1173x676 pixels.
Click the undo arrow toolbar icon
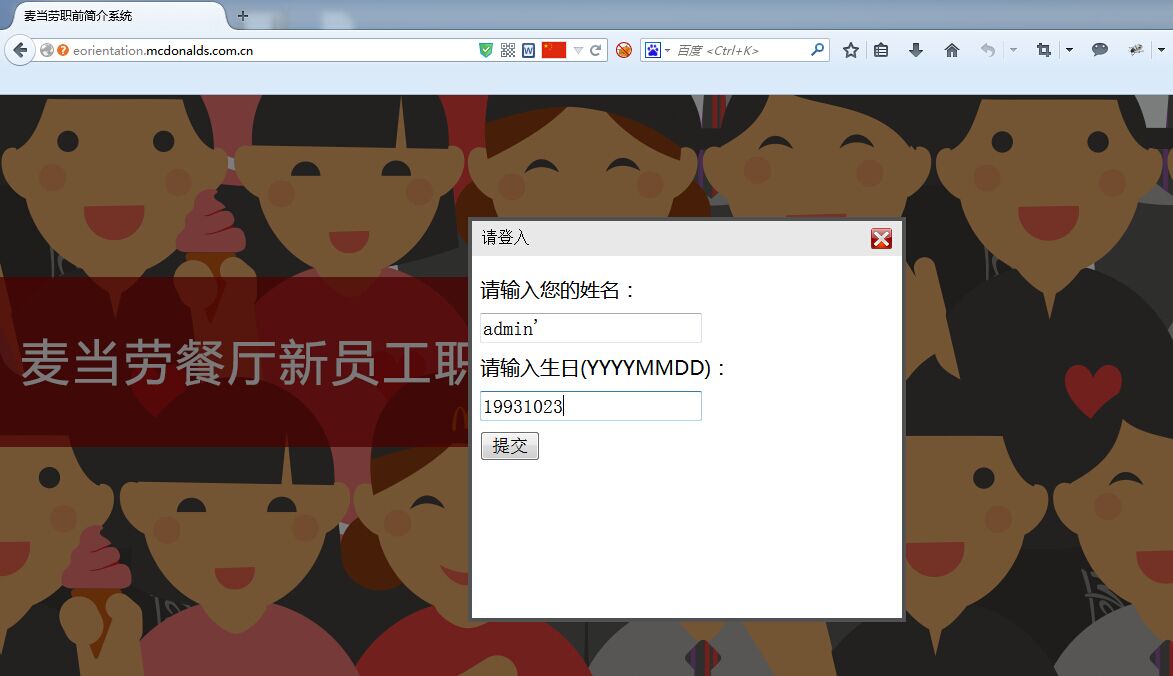[987, 50]
